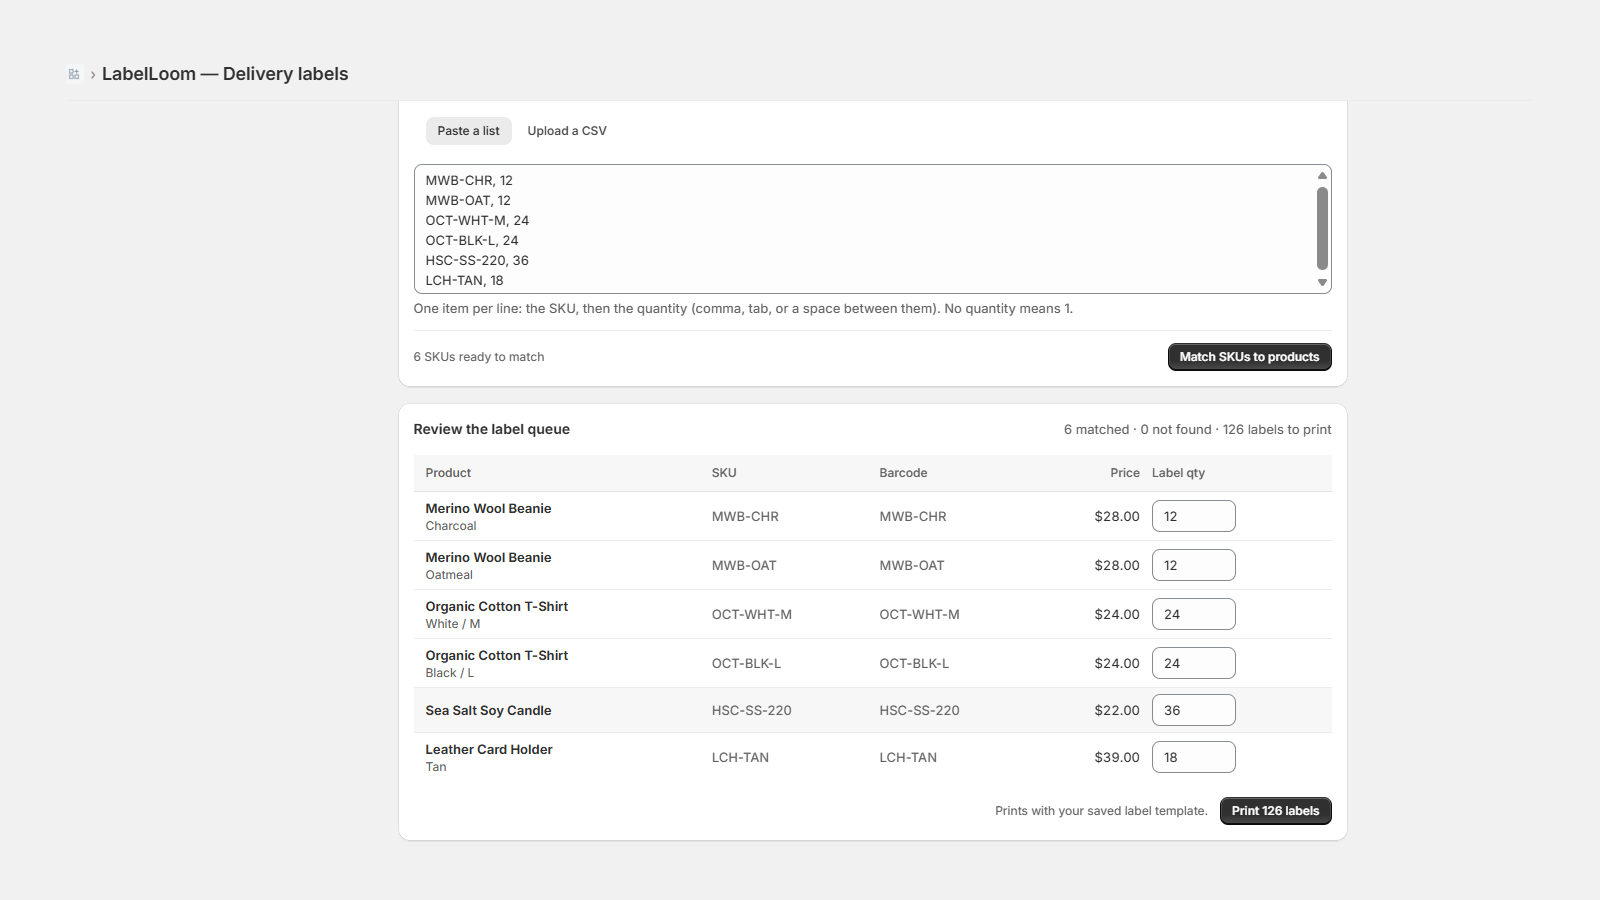The height and width of the screenshot is (900, 1600).
Task: Click the Leather Card Holder name
Action: pos(489,749)
